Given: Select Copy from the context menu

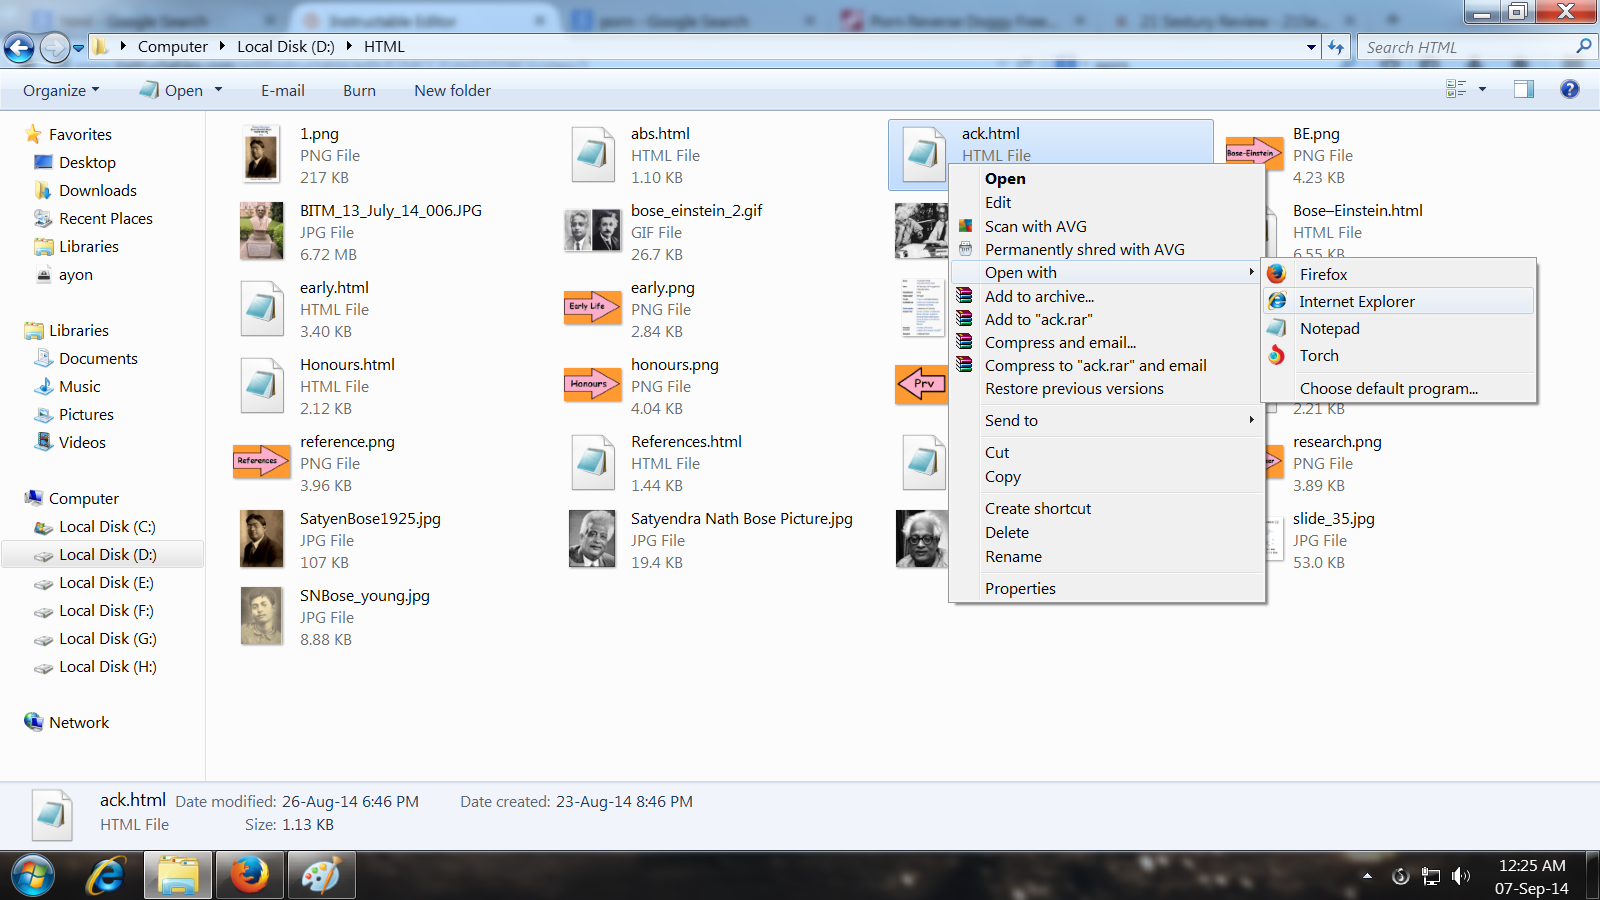Looking at the screenshot, I should (1106, 476).
